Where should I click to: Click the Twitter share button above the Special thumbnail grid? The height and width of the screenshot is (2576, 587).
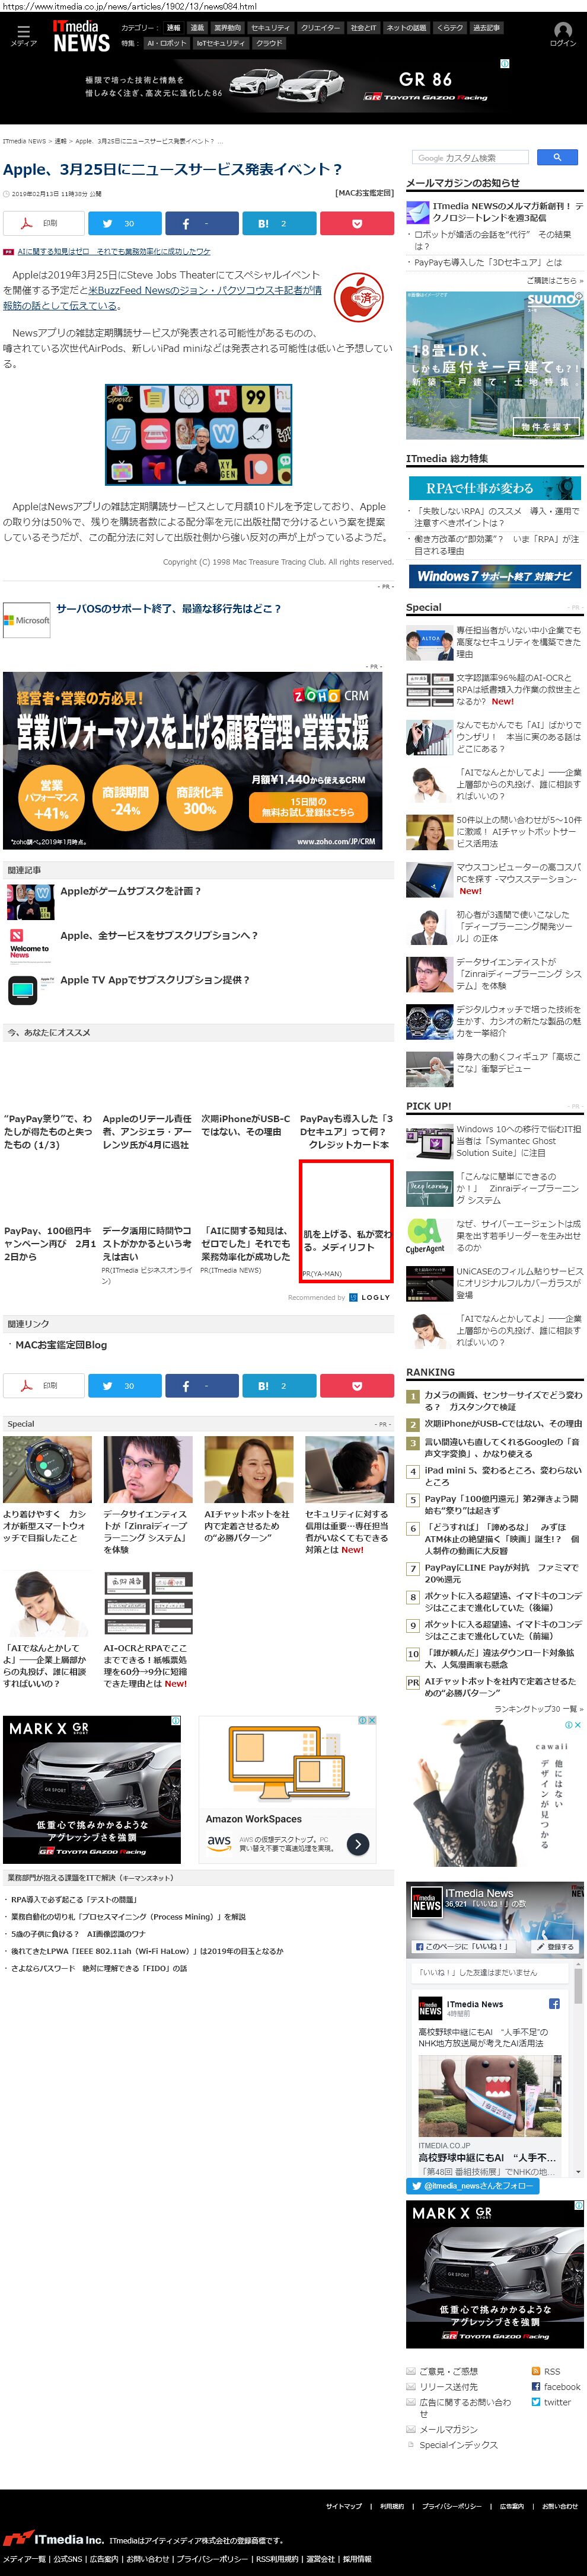click(x=124, y=1385)
